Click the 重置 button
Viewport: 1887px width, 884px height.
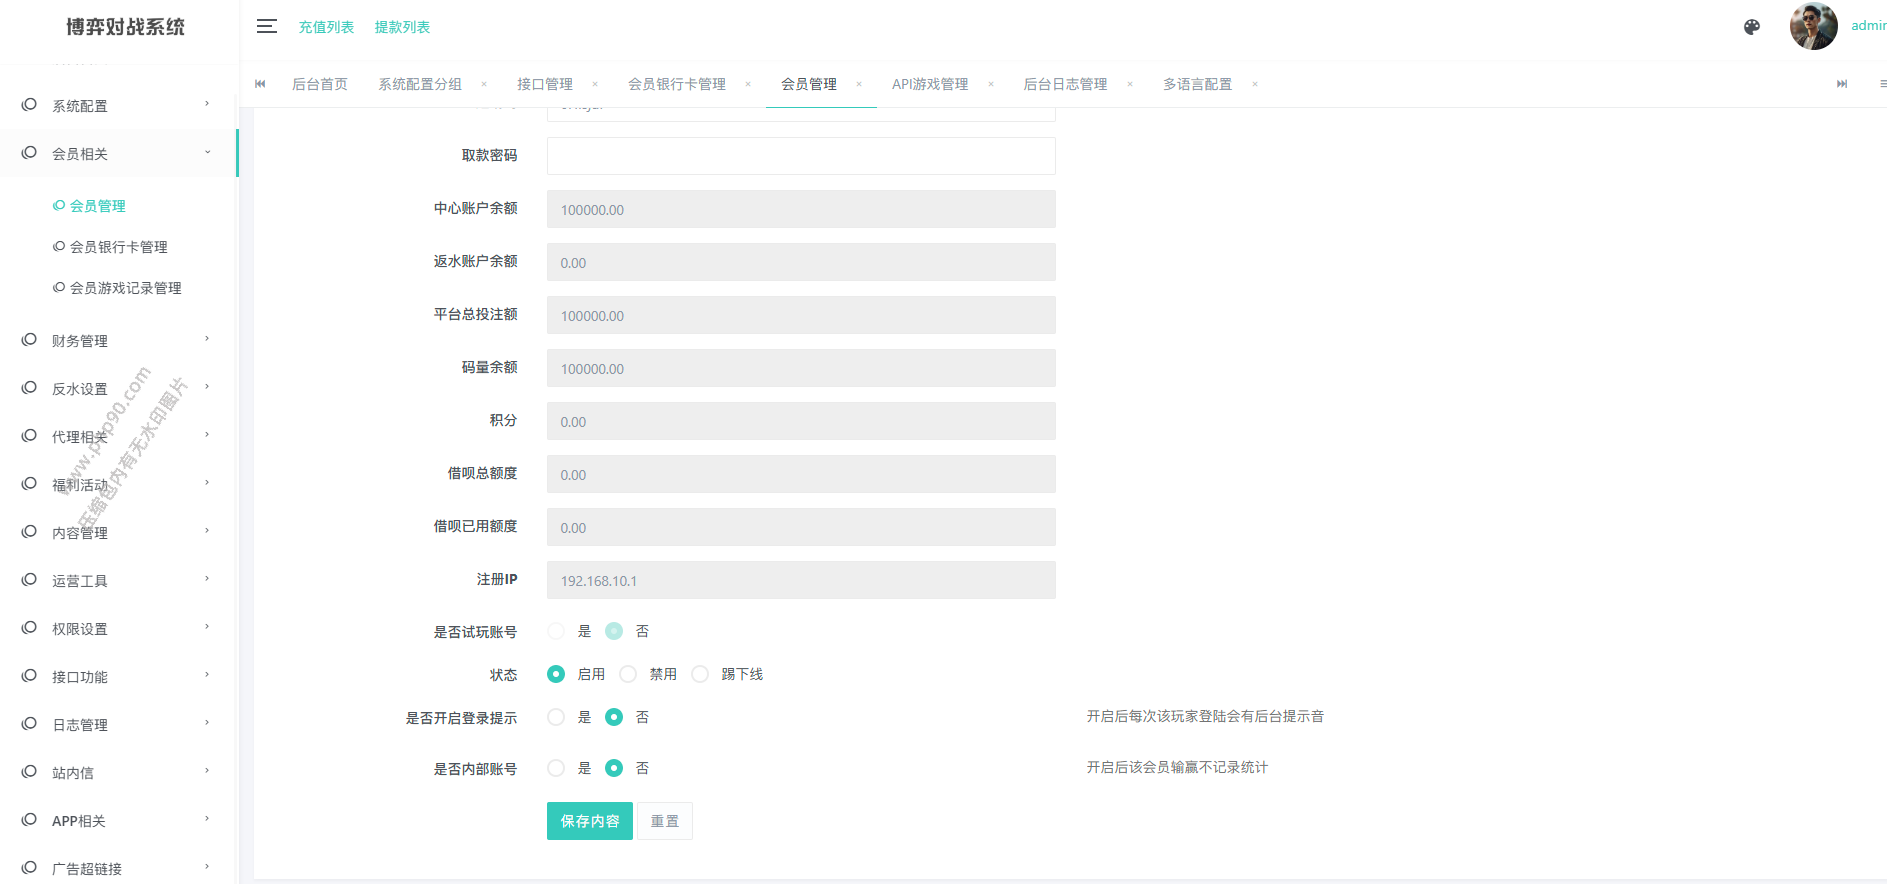pos(665,821)
